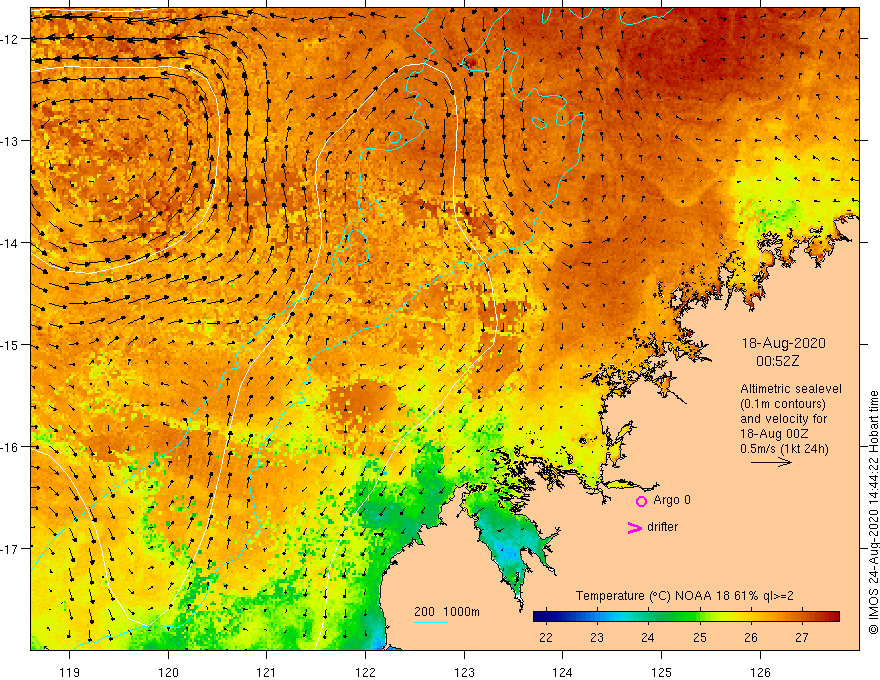This screenshot has width=880, height=680.
Task: Click the latitude axis label '-12'
Action: 11,39
